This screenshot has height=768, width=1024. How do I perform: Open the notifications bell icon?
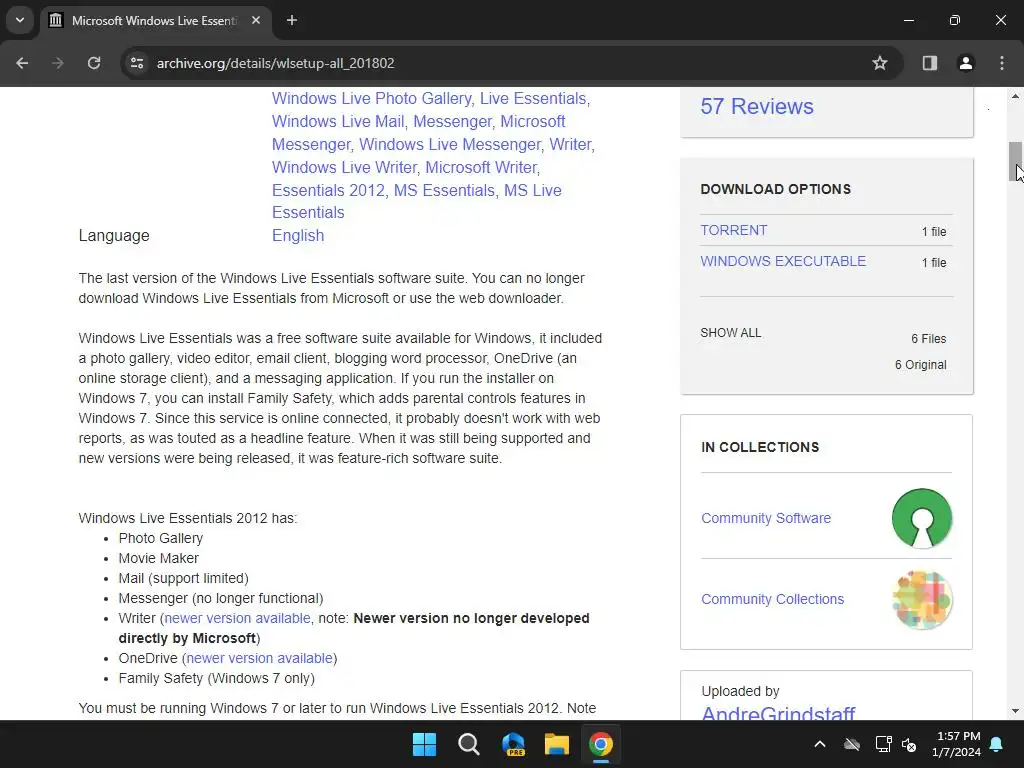tap(997, 744)
